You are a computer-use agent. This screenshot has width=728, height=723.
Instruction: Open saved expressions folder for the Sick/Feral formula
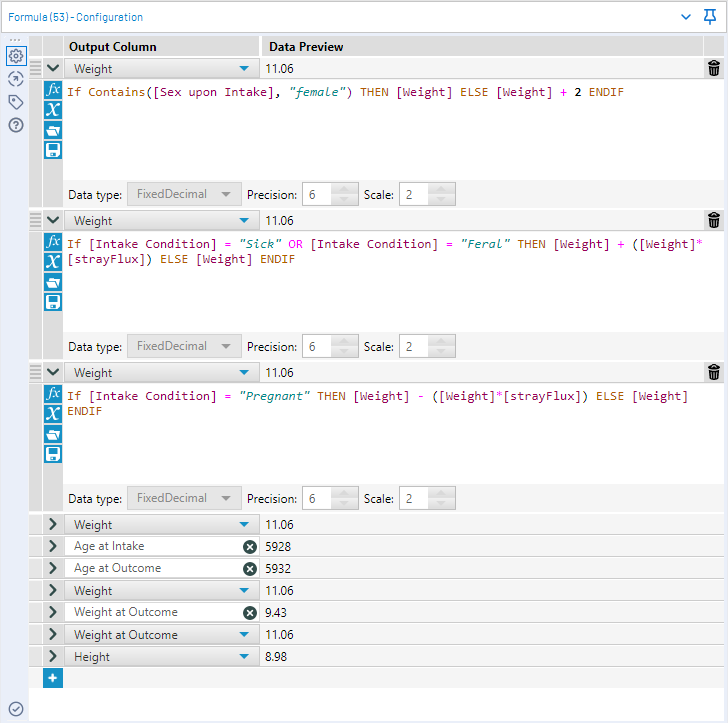tap(53, 282)
